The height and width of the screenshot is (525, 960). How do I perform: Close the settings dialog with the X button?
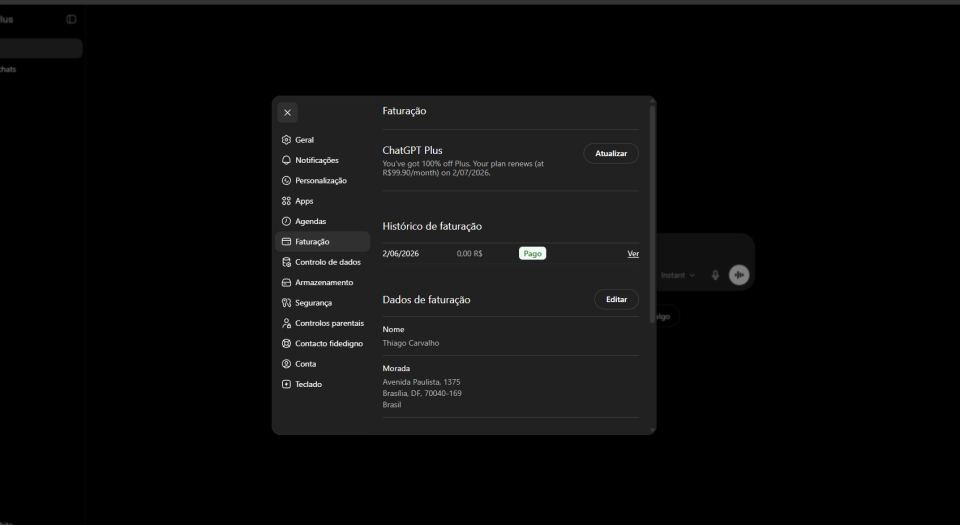click(x=287, y=113)
